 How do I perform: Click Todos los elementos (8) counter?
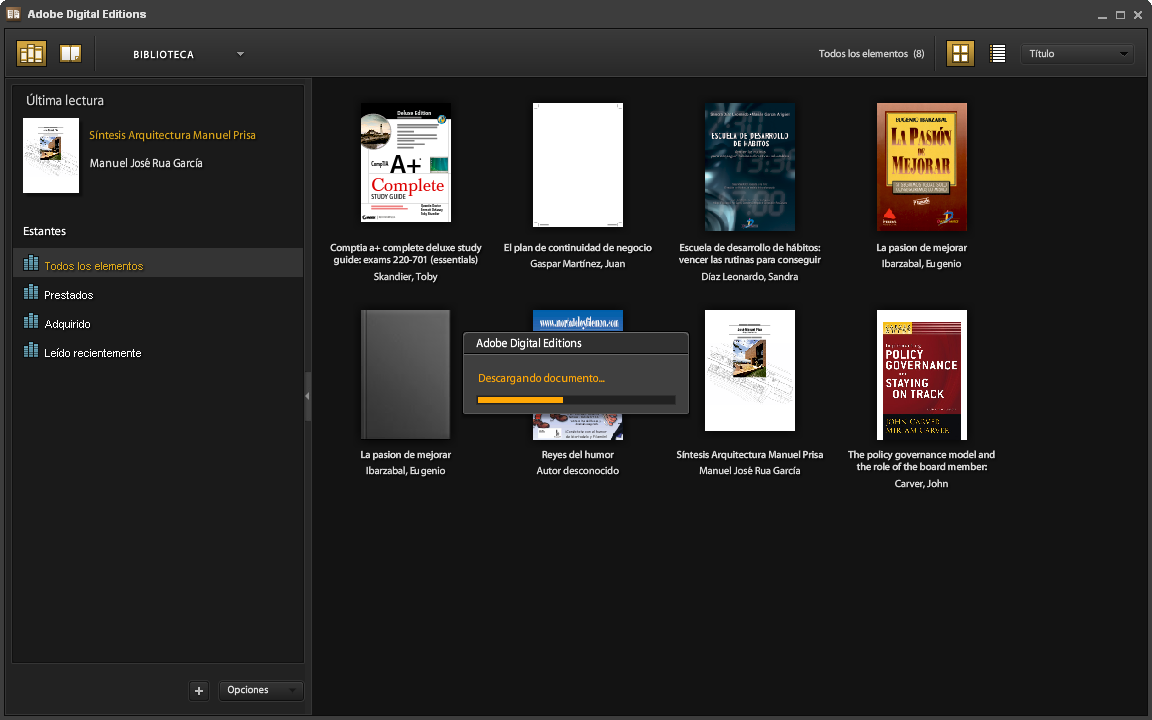[x=871, y=54]
